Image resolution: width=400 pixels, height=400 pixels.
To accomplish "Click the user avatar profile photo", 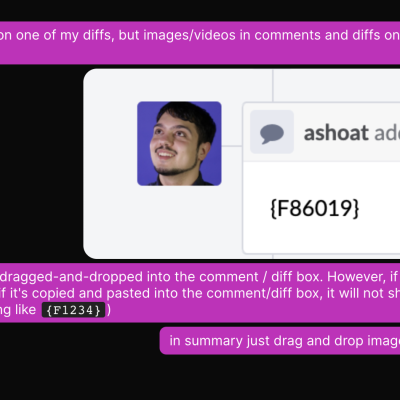I will (x=179, y=143).
